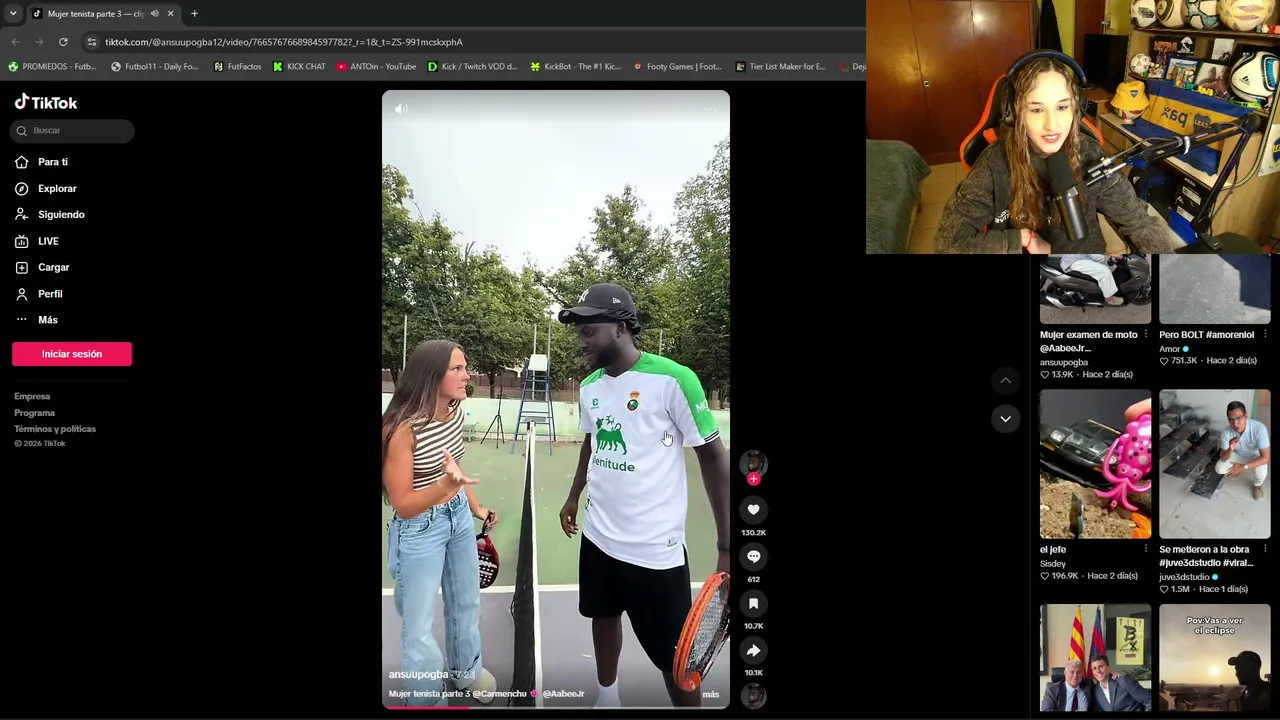Screen dimensions: 1280x720
Task: Go to next video with down chevron
Action: [x=1005, y=418]
